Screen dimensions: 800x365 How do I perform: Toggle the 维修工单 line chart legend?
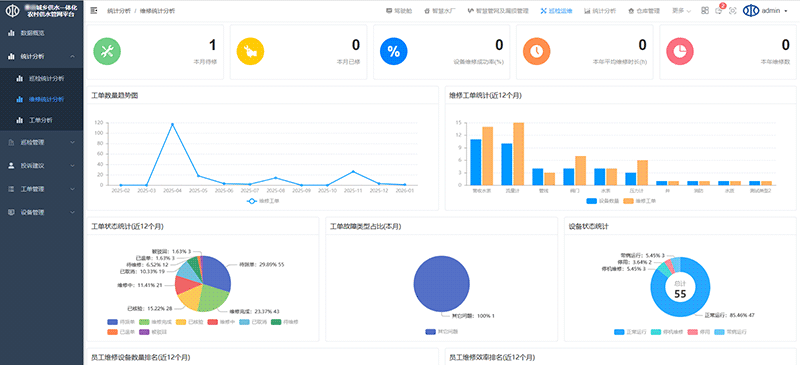[x=263, y=201]
